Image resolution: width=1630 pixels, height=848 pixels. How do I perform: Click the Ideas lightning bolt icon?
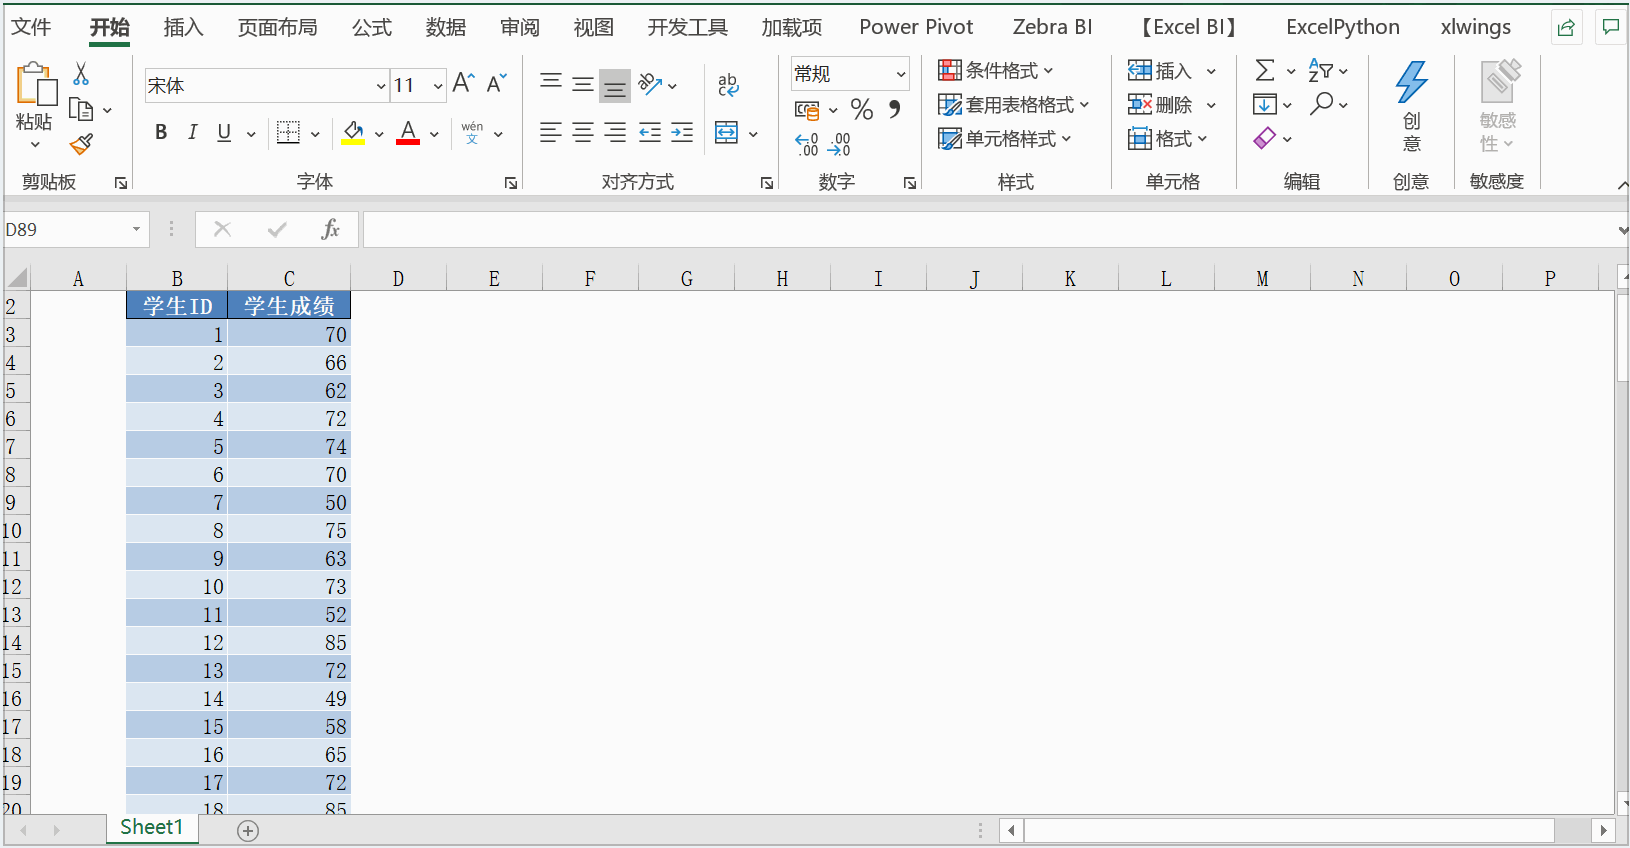(x=1411, y=82)
